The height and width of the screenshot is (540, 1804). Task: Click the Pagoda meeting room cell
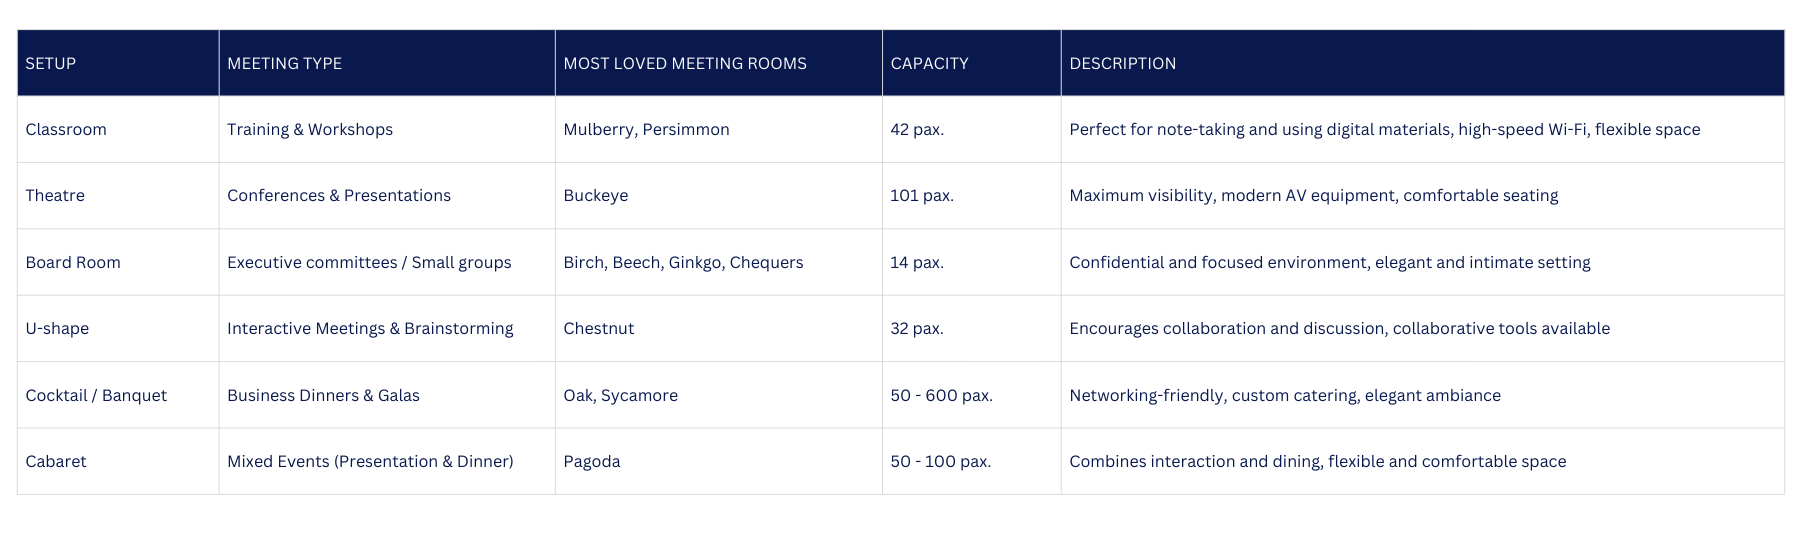[x=592, y=461]
